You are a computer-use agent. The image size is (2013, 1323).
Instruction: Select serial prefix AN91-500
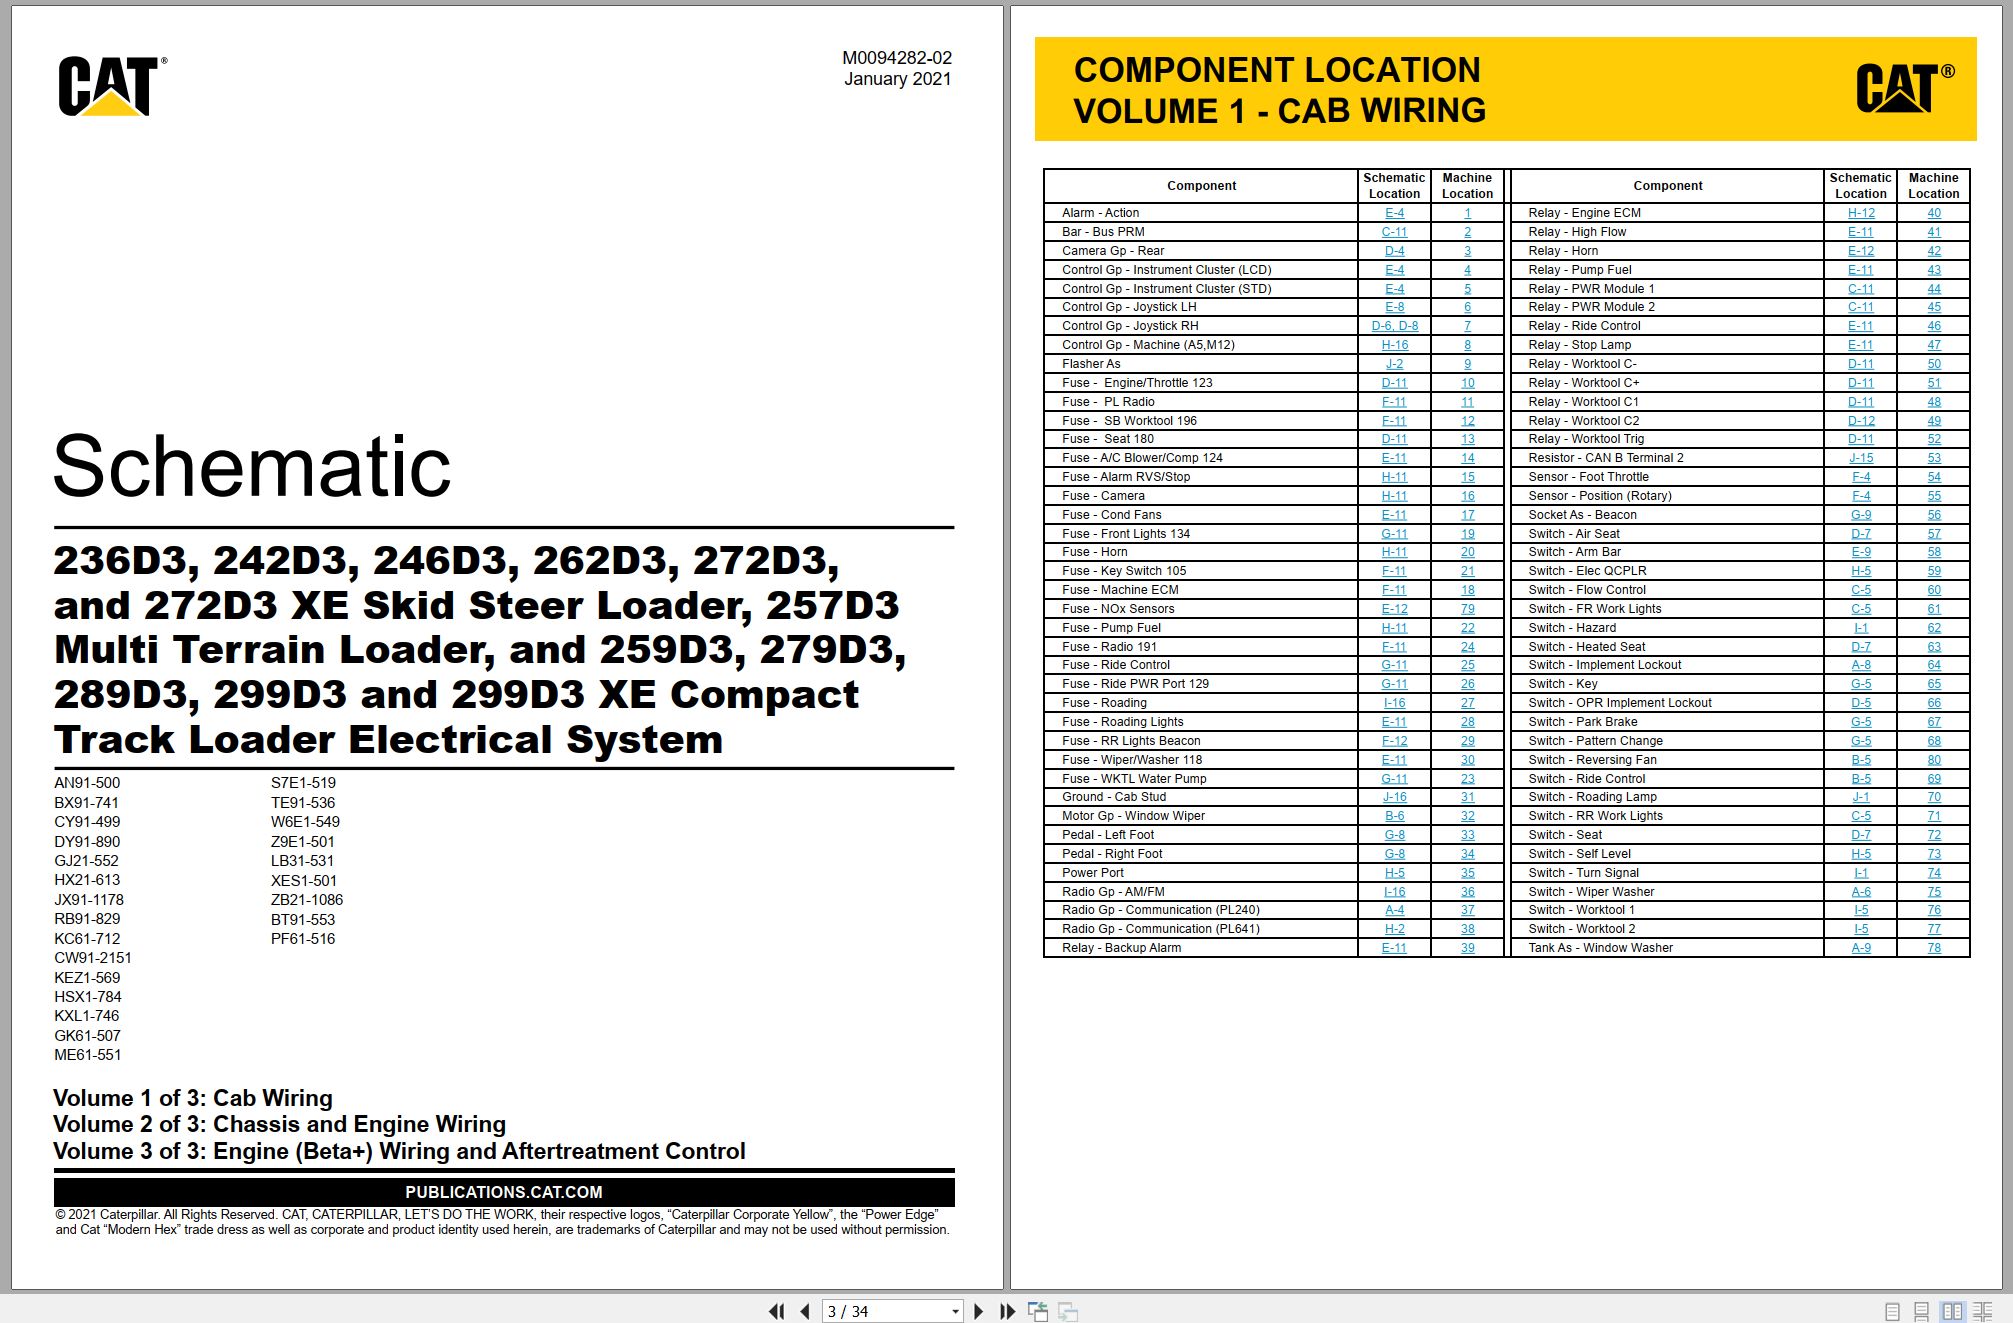point(87,783)
